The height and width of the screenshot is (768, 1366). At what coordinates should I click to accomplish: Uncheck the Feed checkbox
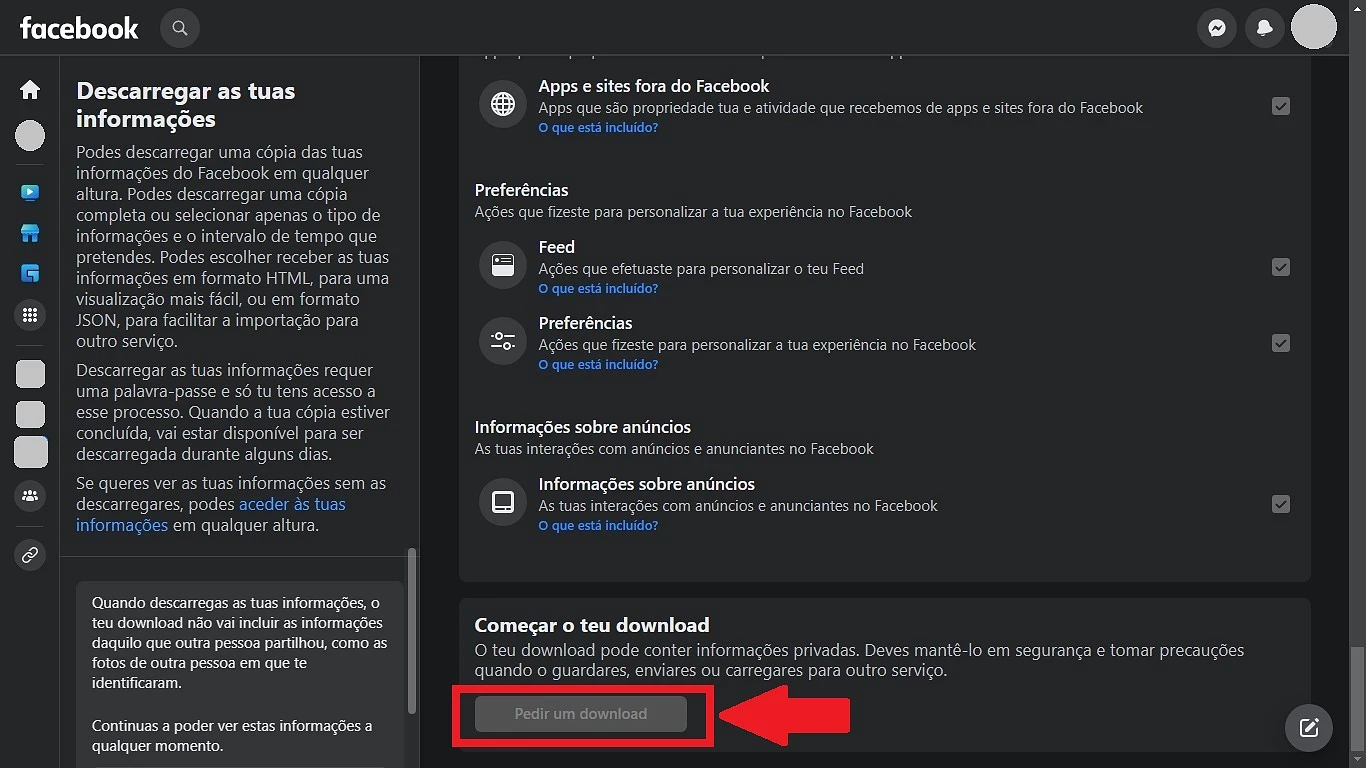pos(1280,267)
